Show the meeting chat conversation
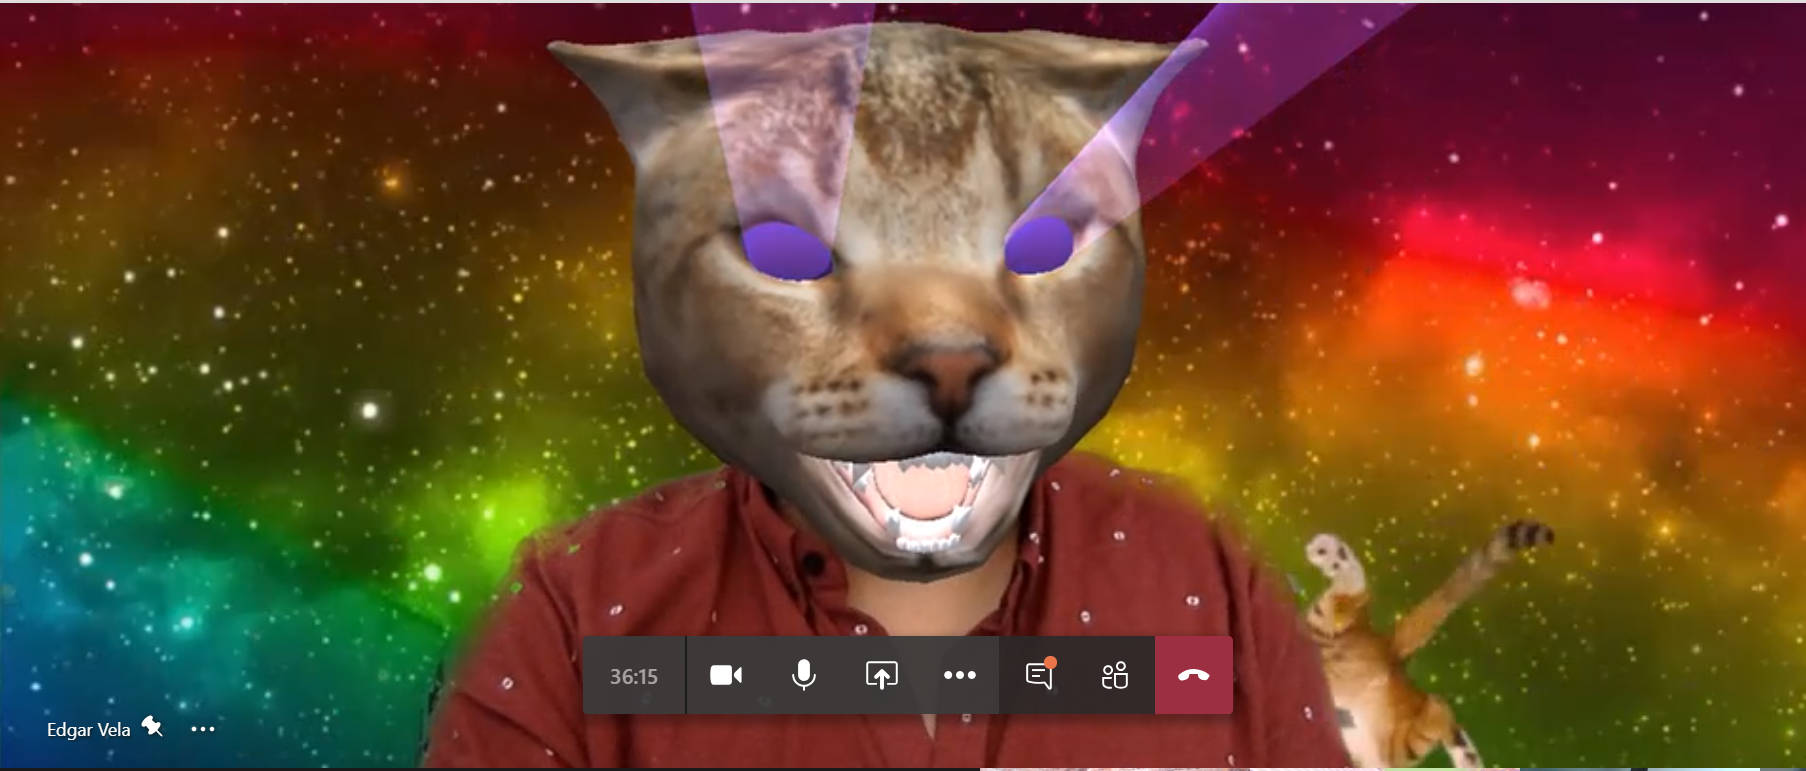 click(x=1039, y=676)
